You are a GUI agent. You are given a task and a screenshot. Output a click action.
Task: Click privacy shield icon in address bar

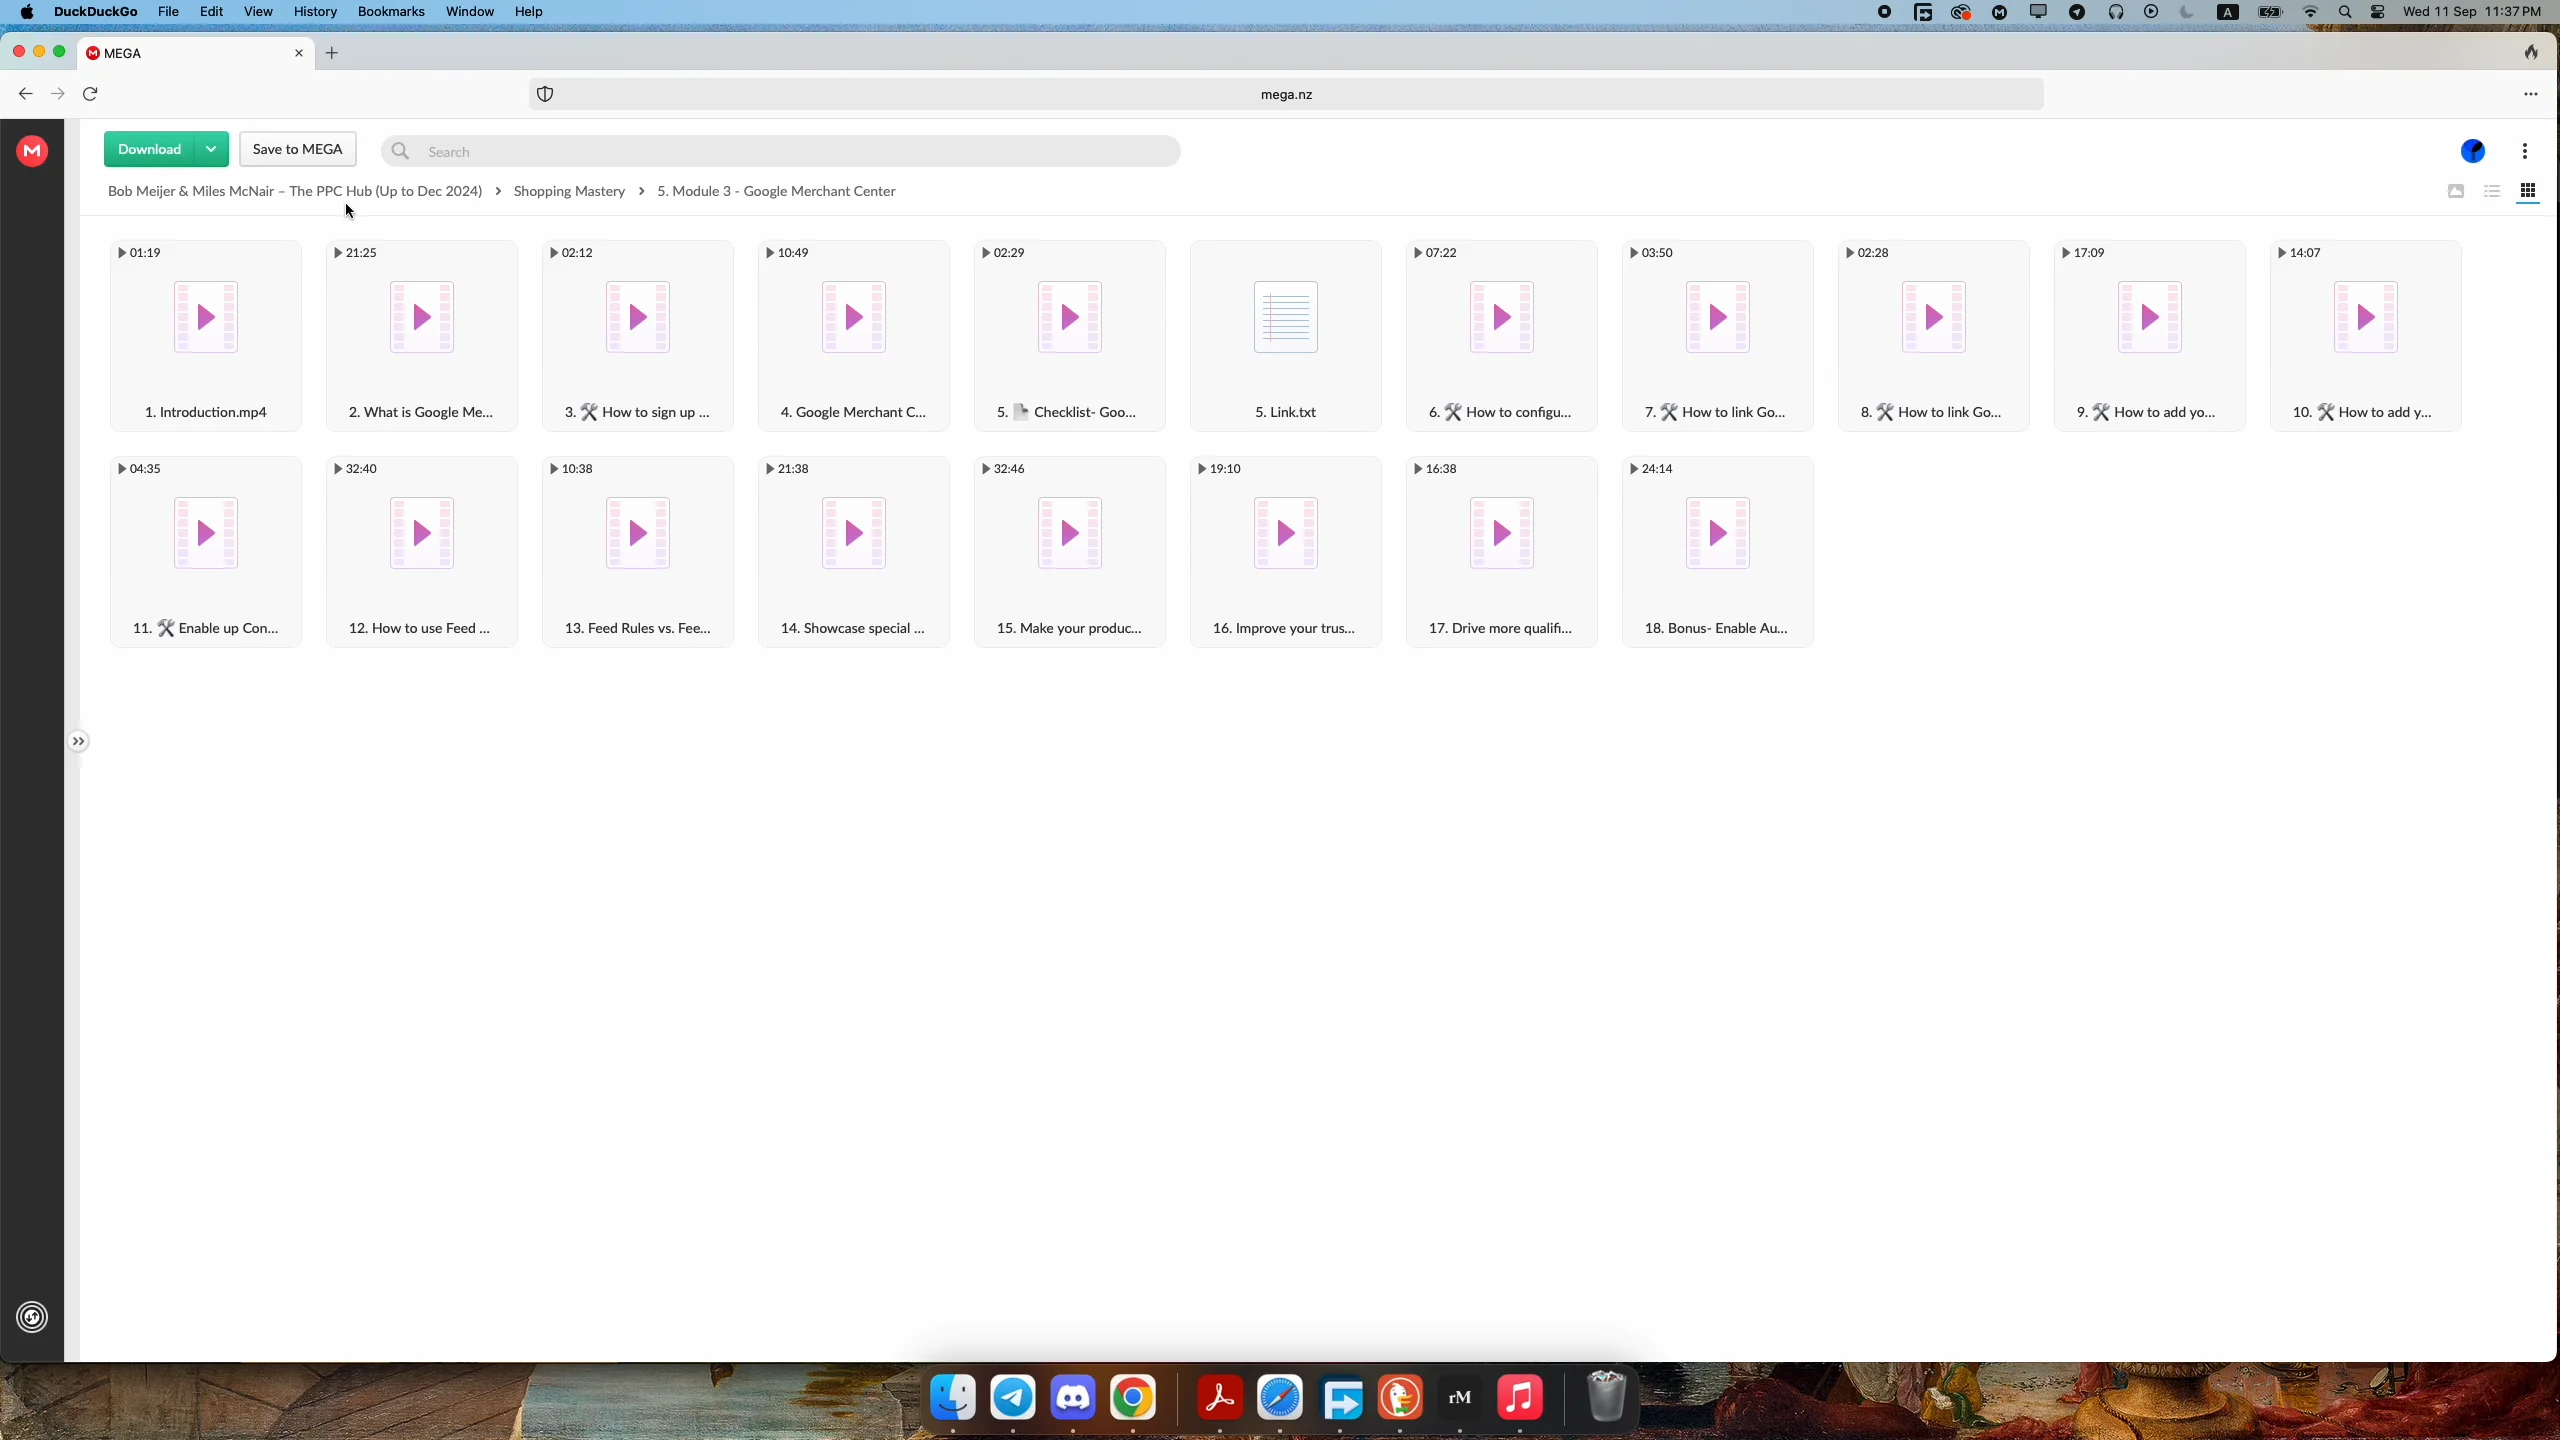point(545,94)
